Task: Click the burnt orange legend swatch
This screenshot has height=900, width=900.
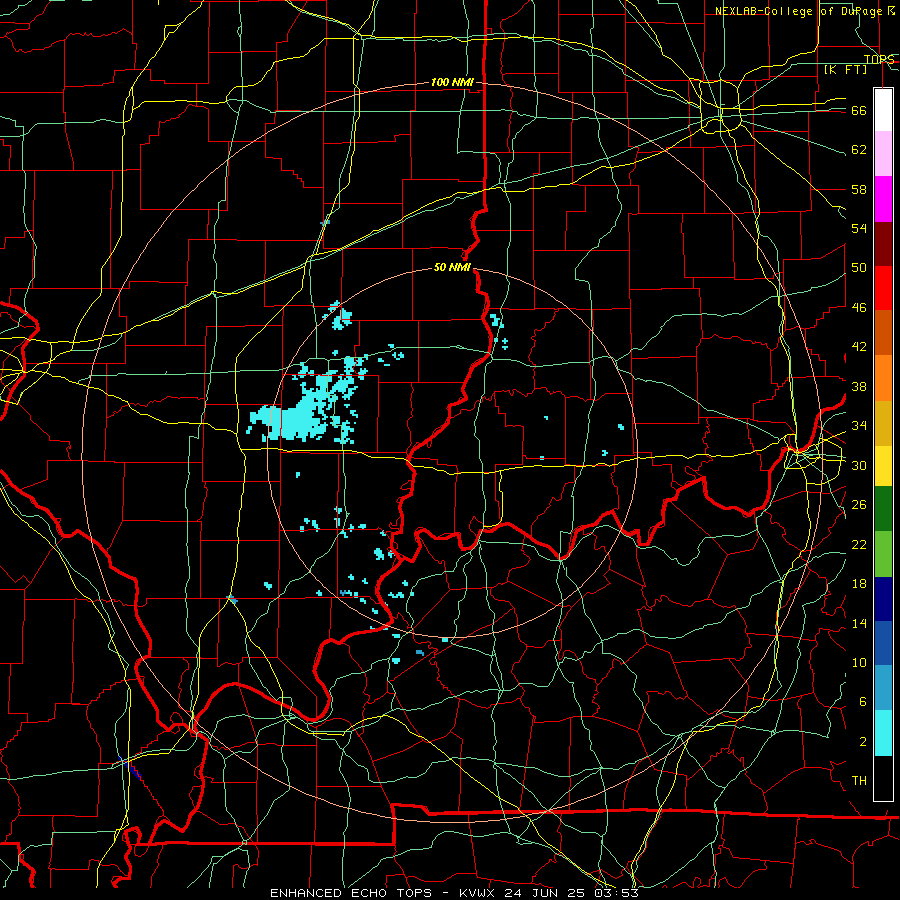Action: (x=883, y=332)
